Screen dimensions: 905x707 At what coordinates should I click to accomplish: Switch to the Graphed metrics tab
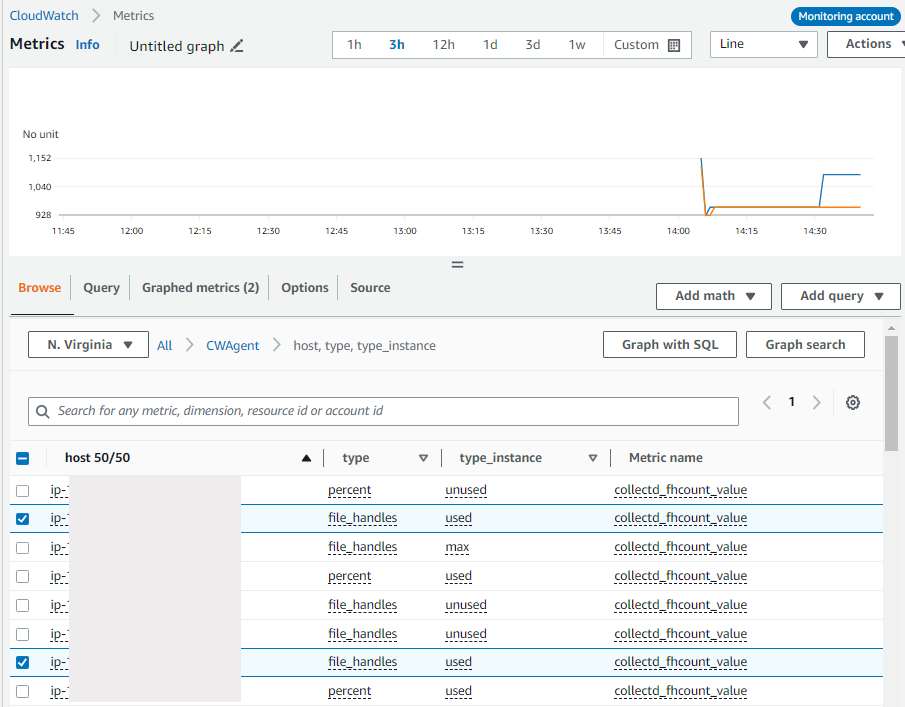click(200, 287)
